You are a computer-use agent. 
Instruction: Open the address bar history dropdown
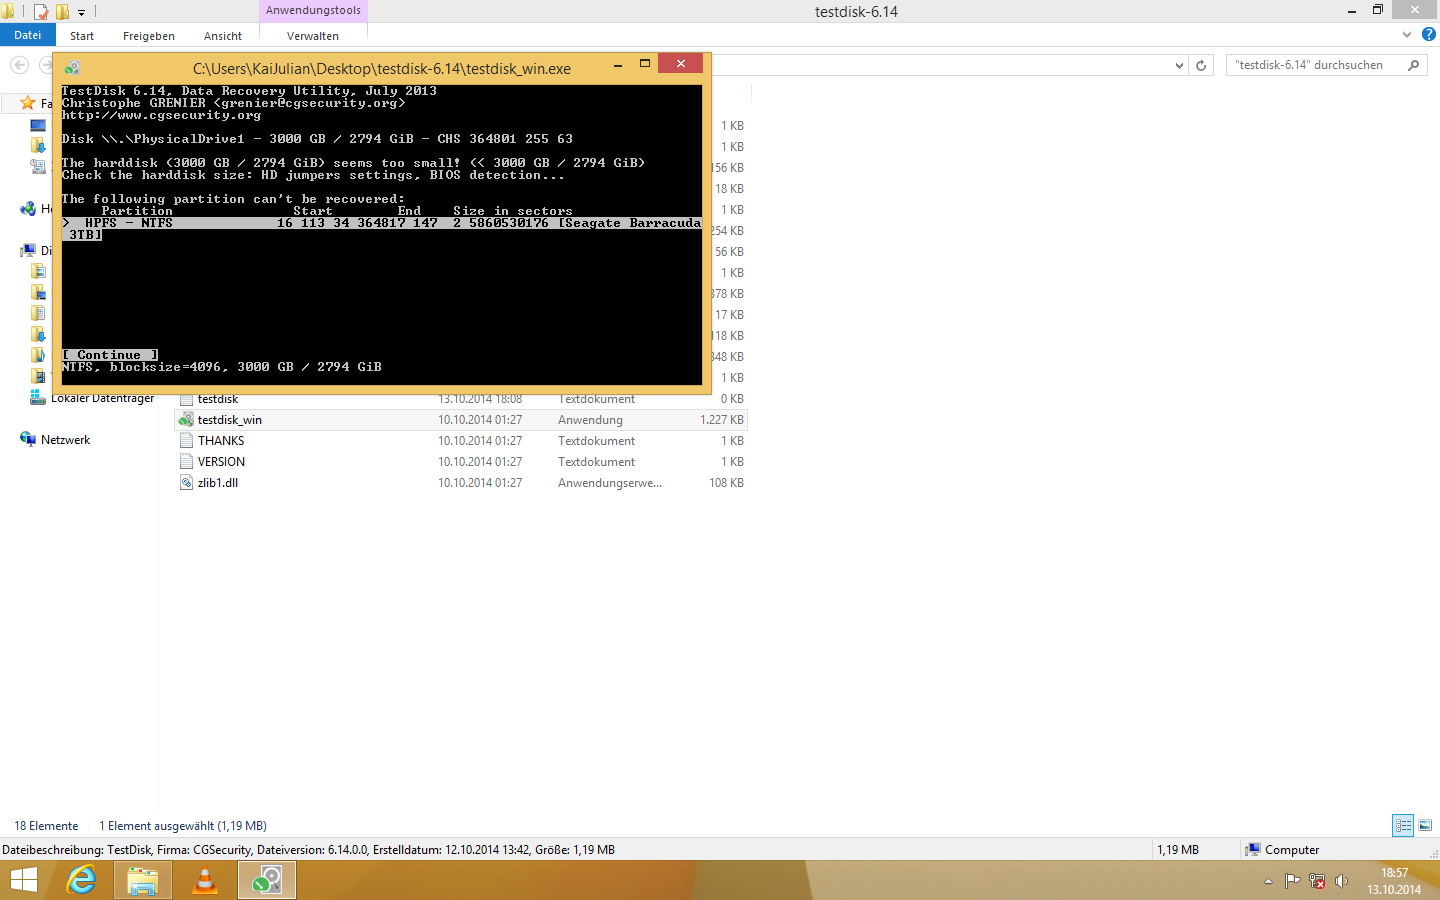1179,65
